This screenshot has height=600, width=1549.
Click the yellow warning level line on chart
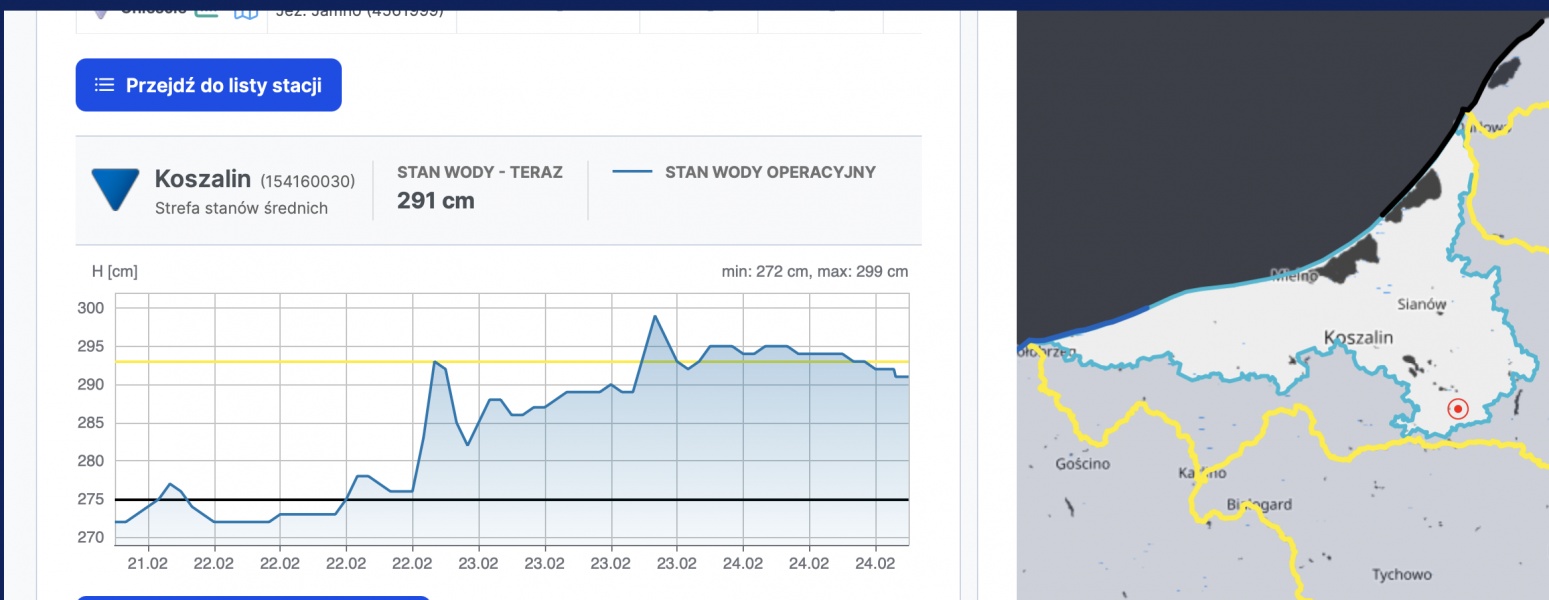pos(300,362)
